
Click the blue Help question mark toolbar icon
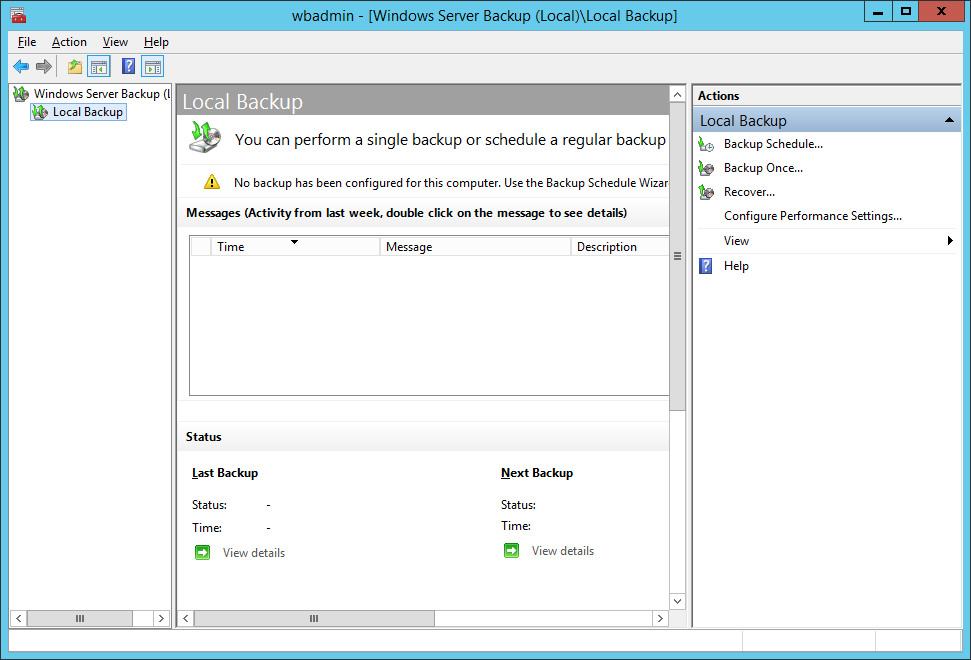click(x=128, y=67)
